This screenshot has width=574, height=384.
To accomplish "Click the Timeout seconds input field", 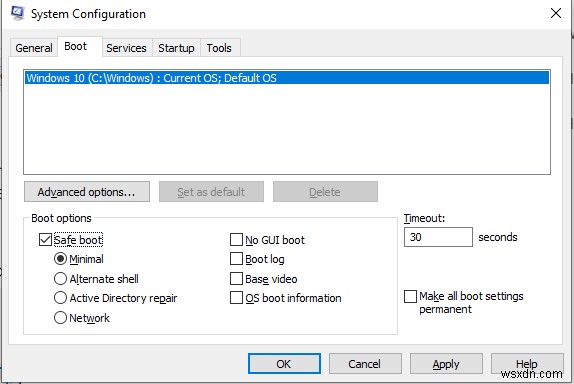I will coord(438,237).
